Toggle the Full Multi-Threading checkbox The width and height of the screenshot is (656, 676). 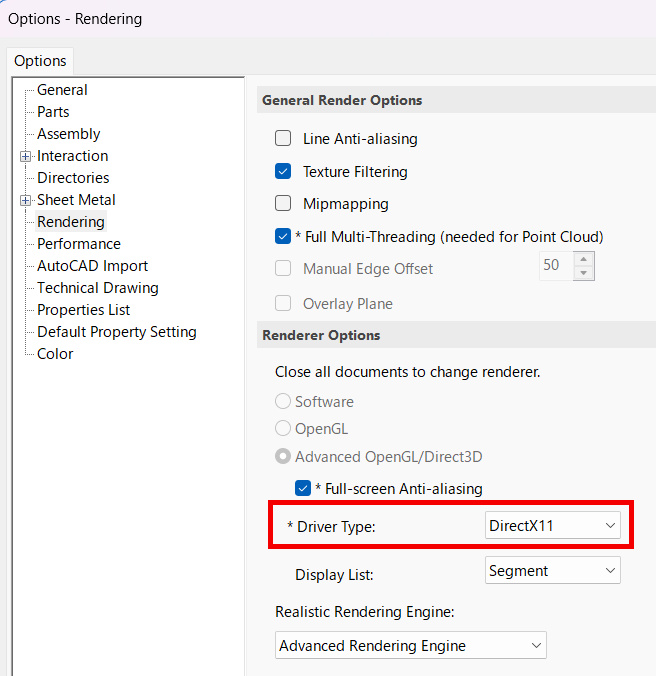tap(283, 236)
